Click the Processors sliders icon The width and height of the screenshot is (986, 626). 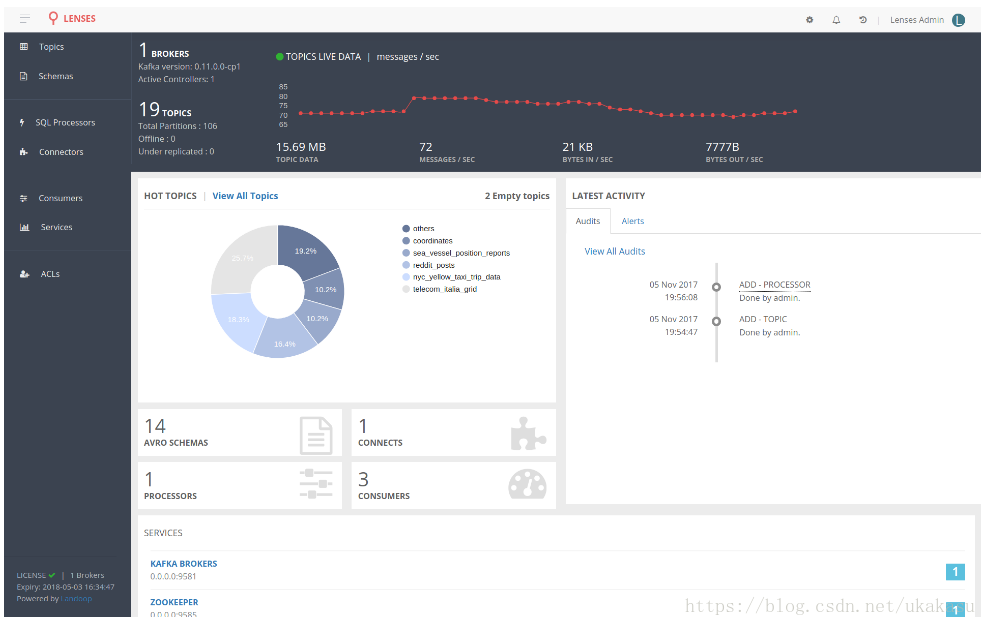click(316, 484)
